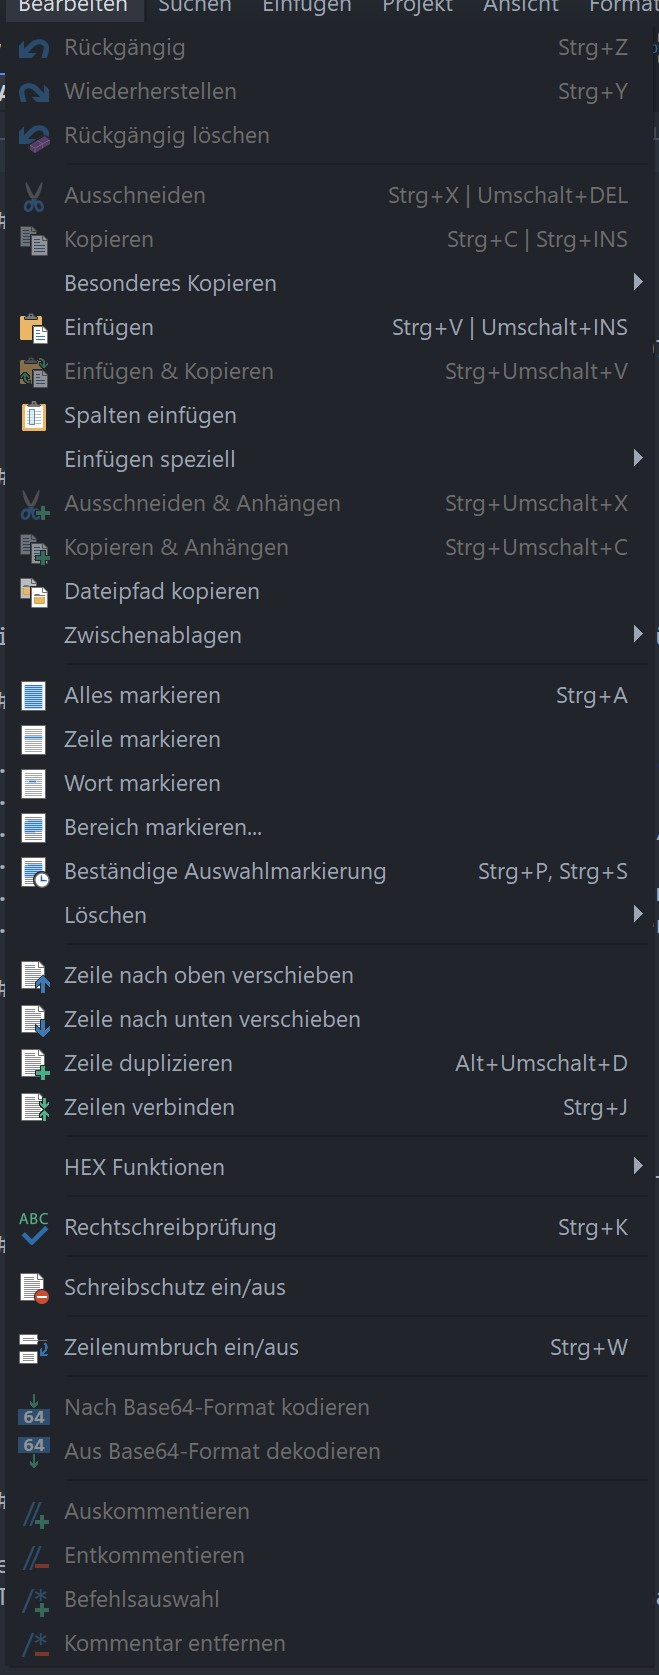Click the Strg+V | Umschalt+INS shortcut text

pos(510,328)
